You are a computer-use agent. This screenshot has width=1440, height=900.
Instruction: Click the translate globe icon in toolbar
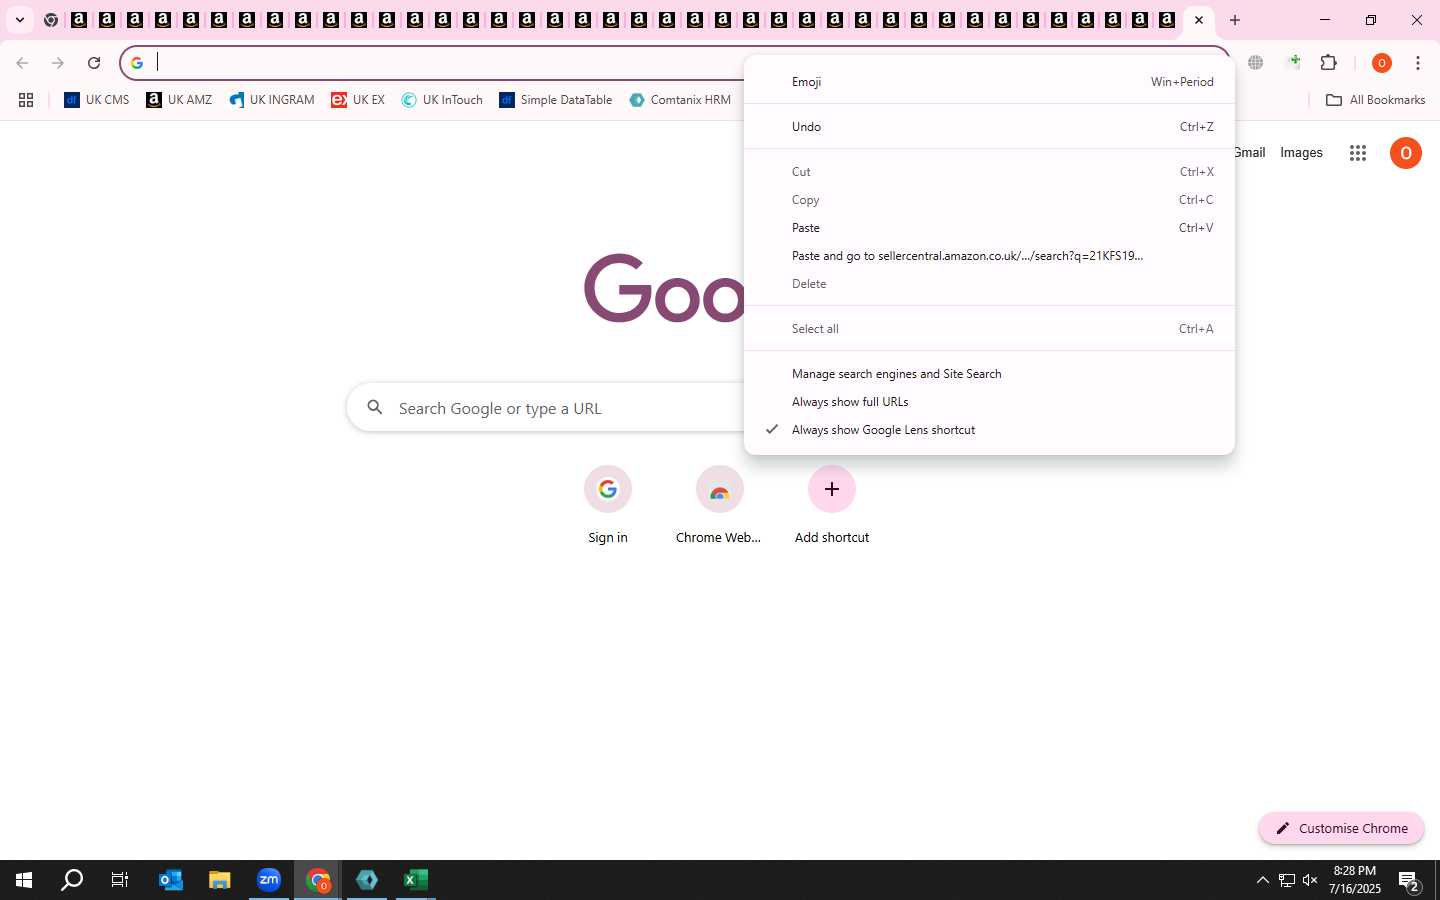[x=1256, y=63]
